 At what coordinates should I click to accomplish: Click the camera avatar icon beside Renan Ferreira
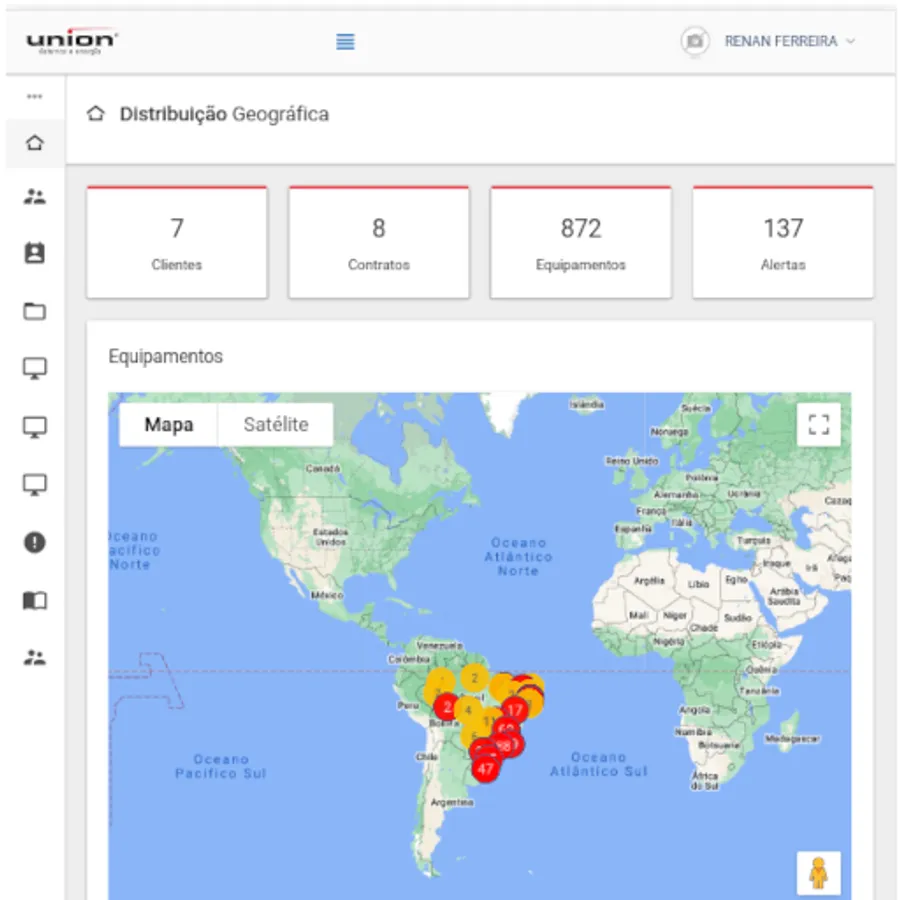(x=694, y=42)
